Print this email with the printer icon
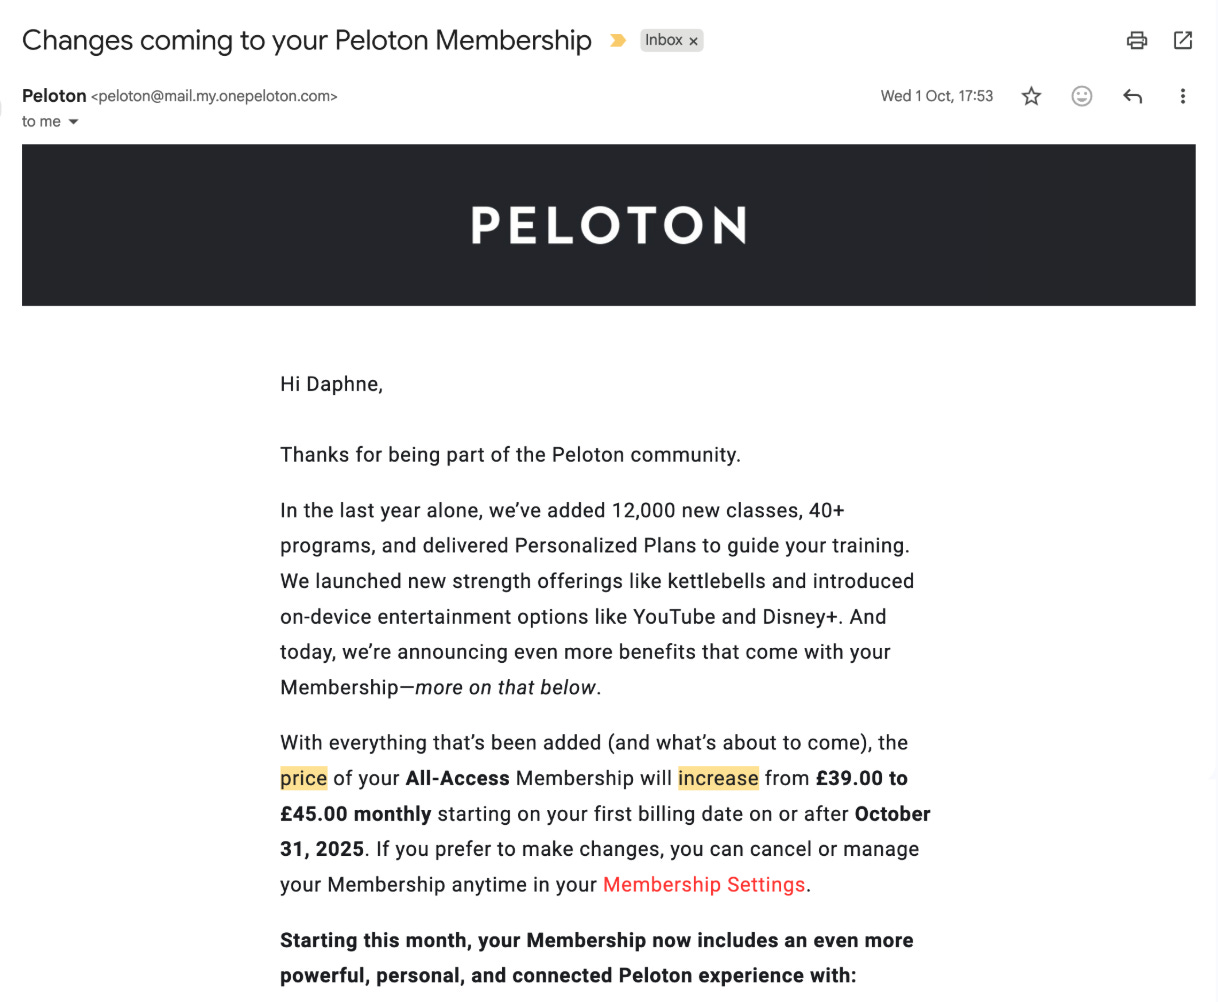This screenshot has width=1218, height=1002. [1136, 40]
